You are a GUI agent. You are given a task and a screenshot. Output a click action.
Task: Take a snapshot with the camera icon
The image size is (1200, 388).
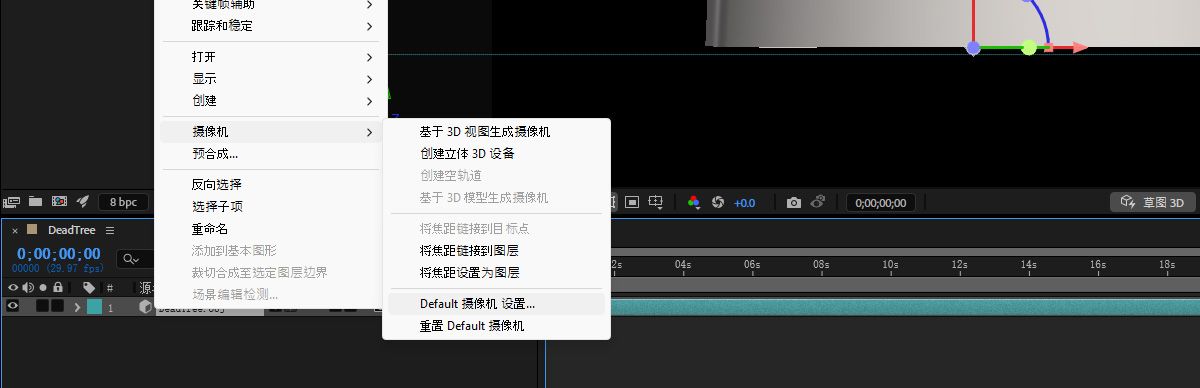coord(794,202)
